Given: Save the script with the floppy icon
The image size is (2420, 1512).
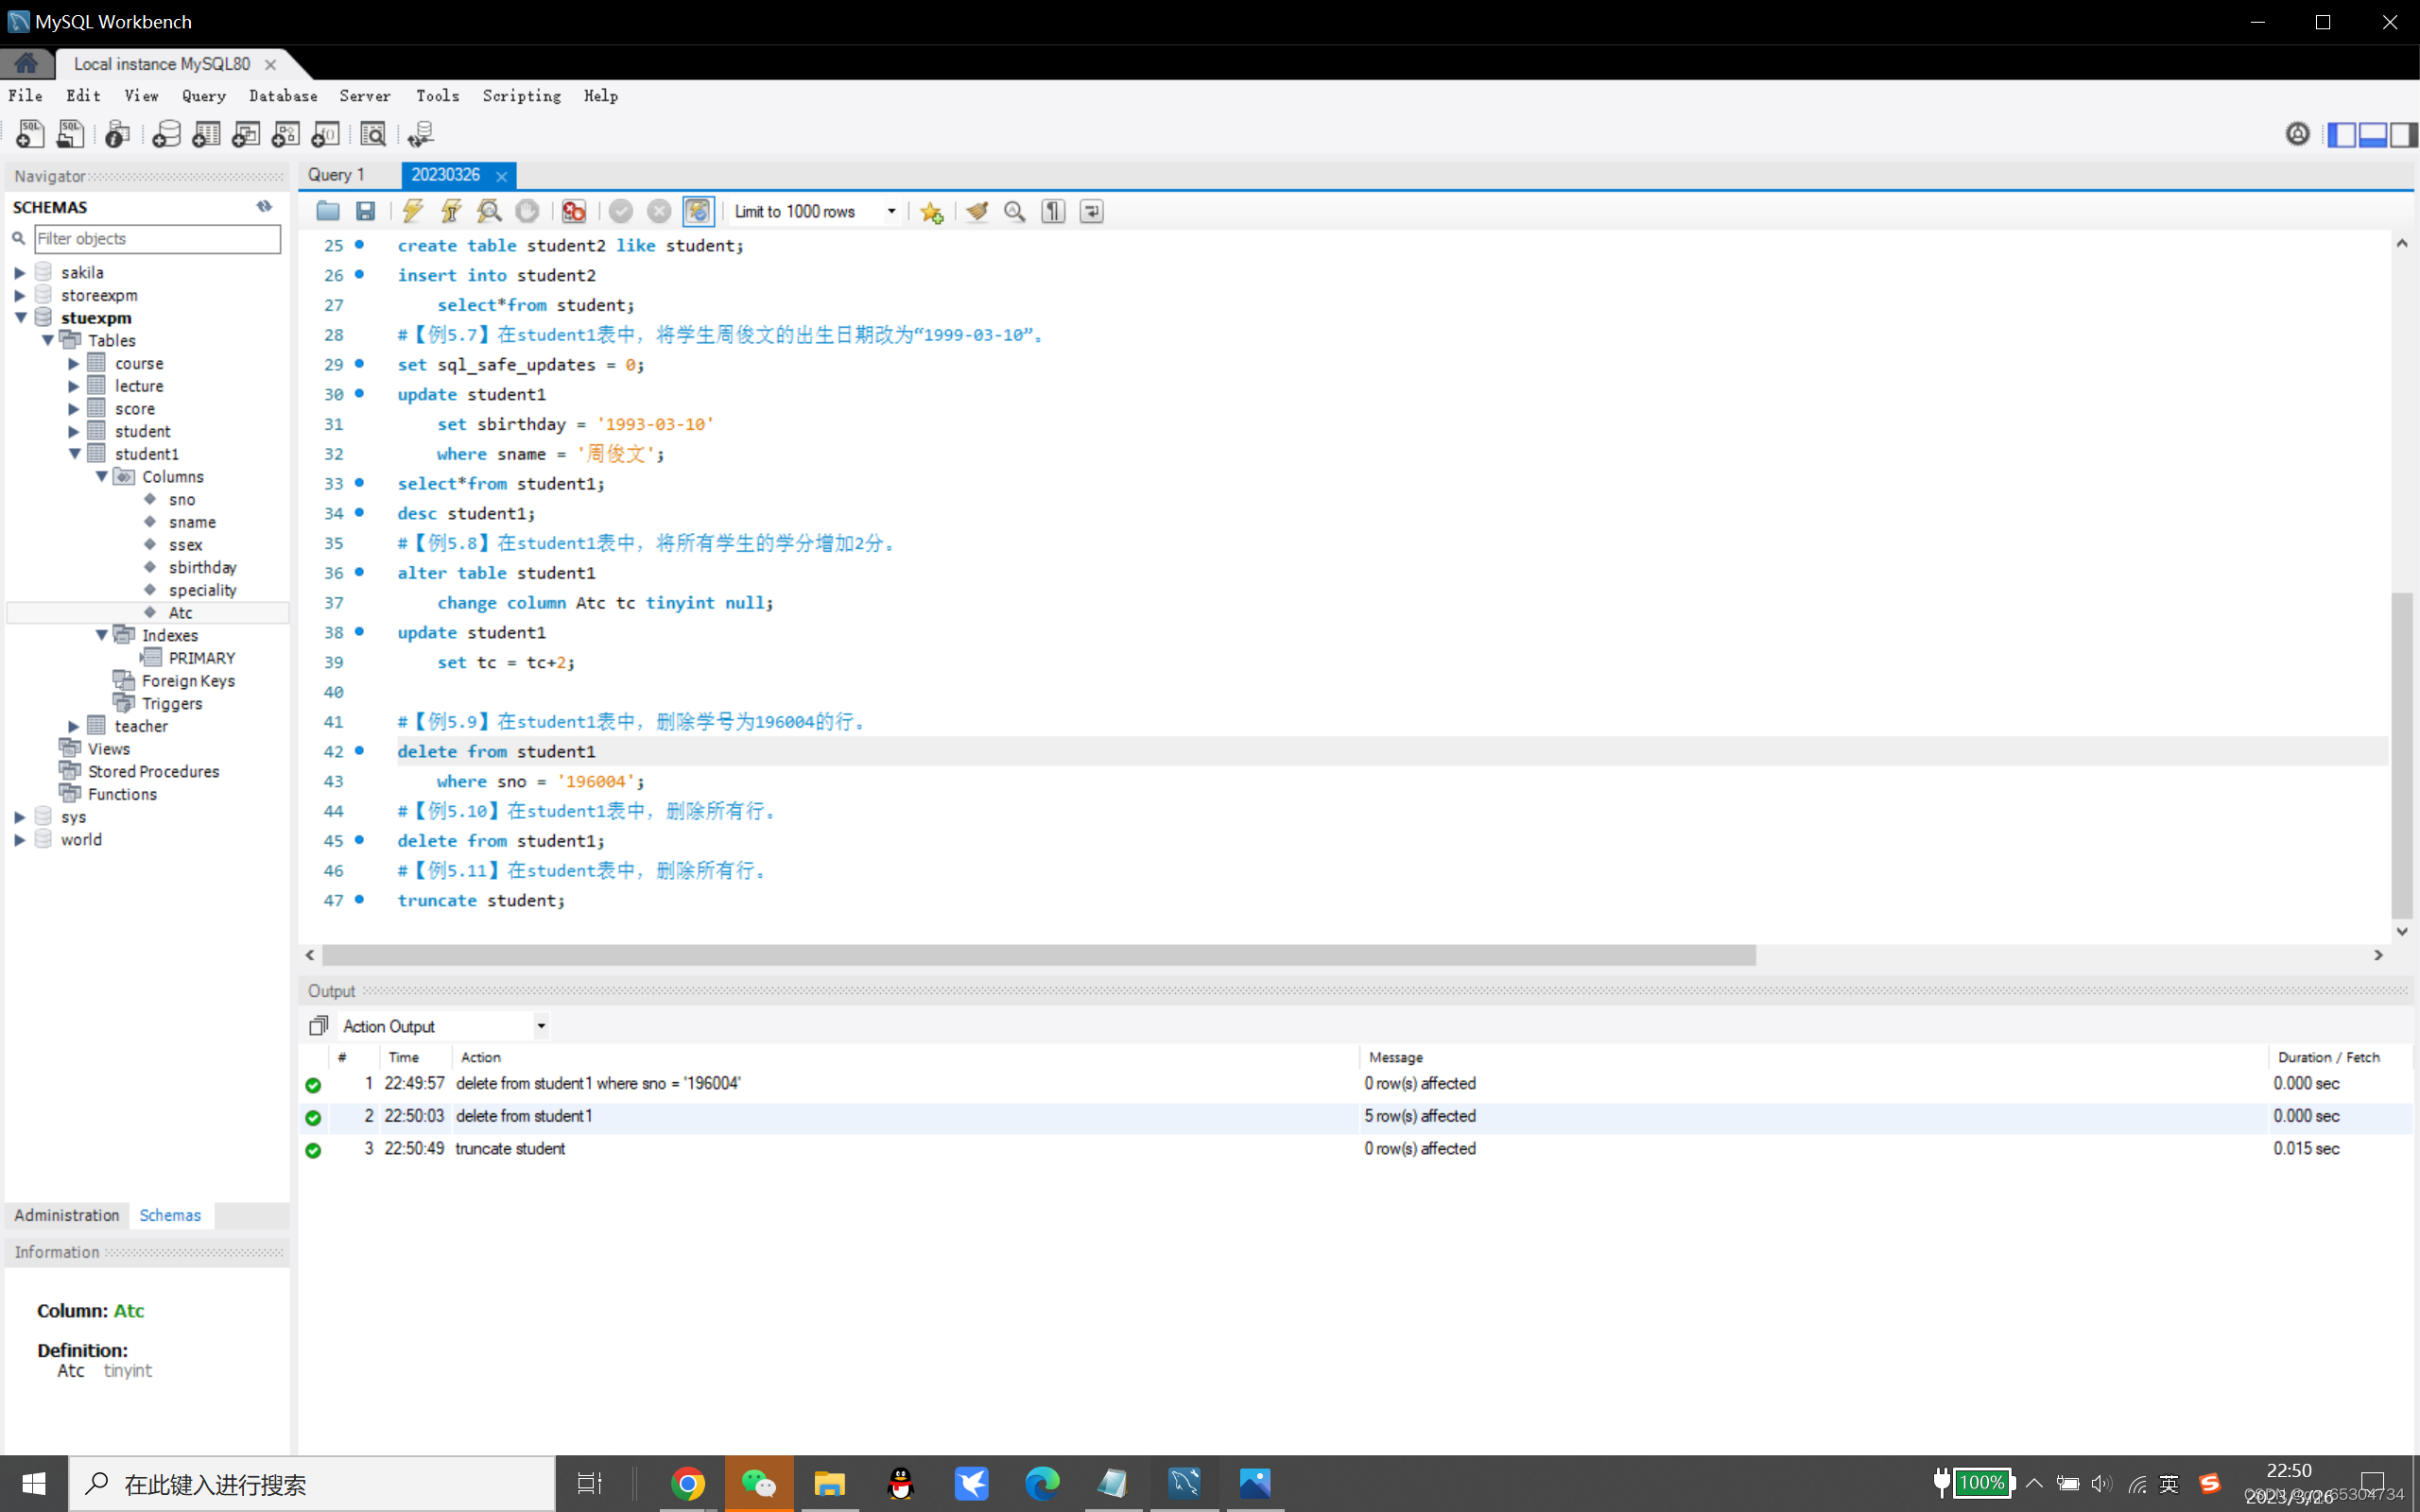Looking at the screenshot, I should coord(366,211).
